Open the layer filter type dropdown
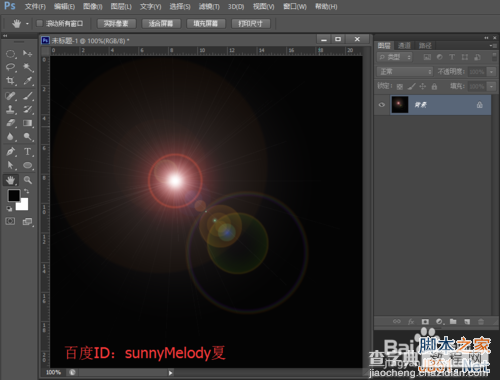 point(395,57)
